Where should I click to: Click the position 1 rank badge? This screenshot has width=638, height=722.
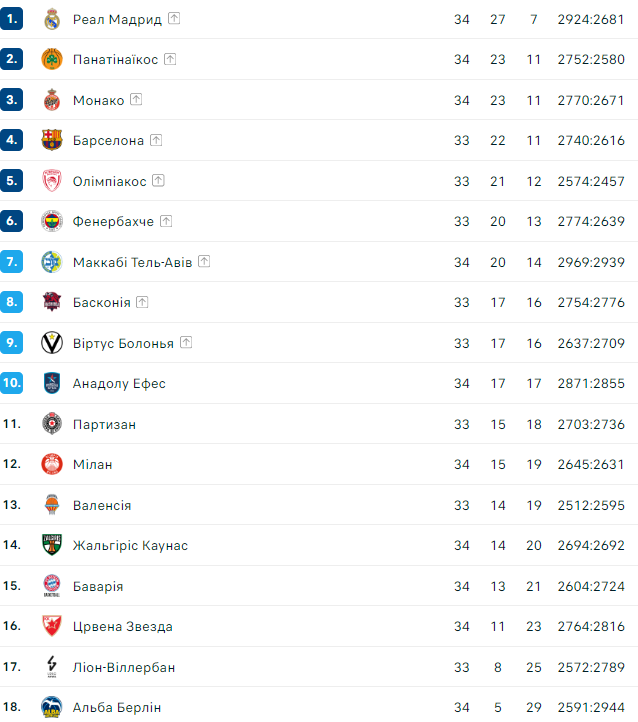pyautogui.click(x=12, y=19)
